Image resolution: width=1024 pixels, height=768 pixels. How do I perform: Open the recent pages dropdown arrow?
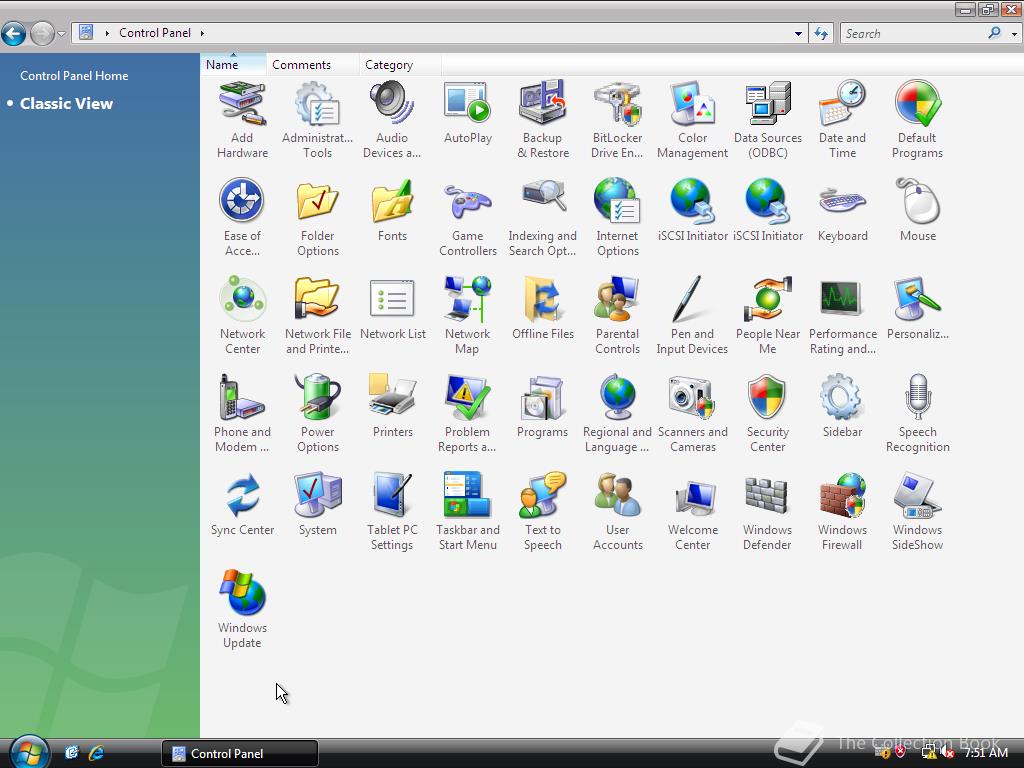click(x=61, y=33)
